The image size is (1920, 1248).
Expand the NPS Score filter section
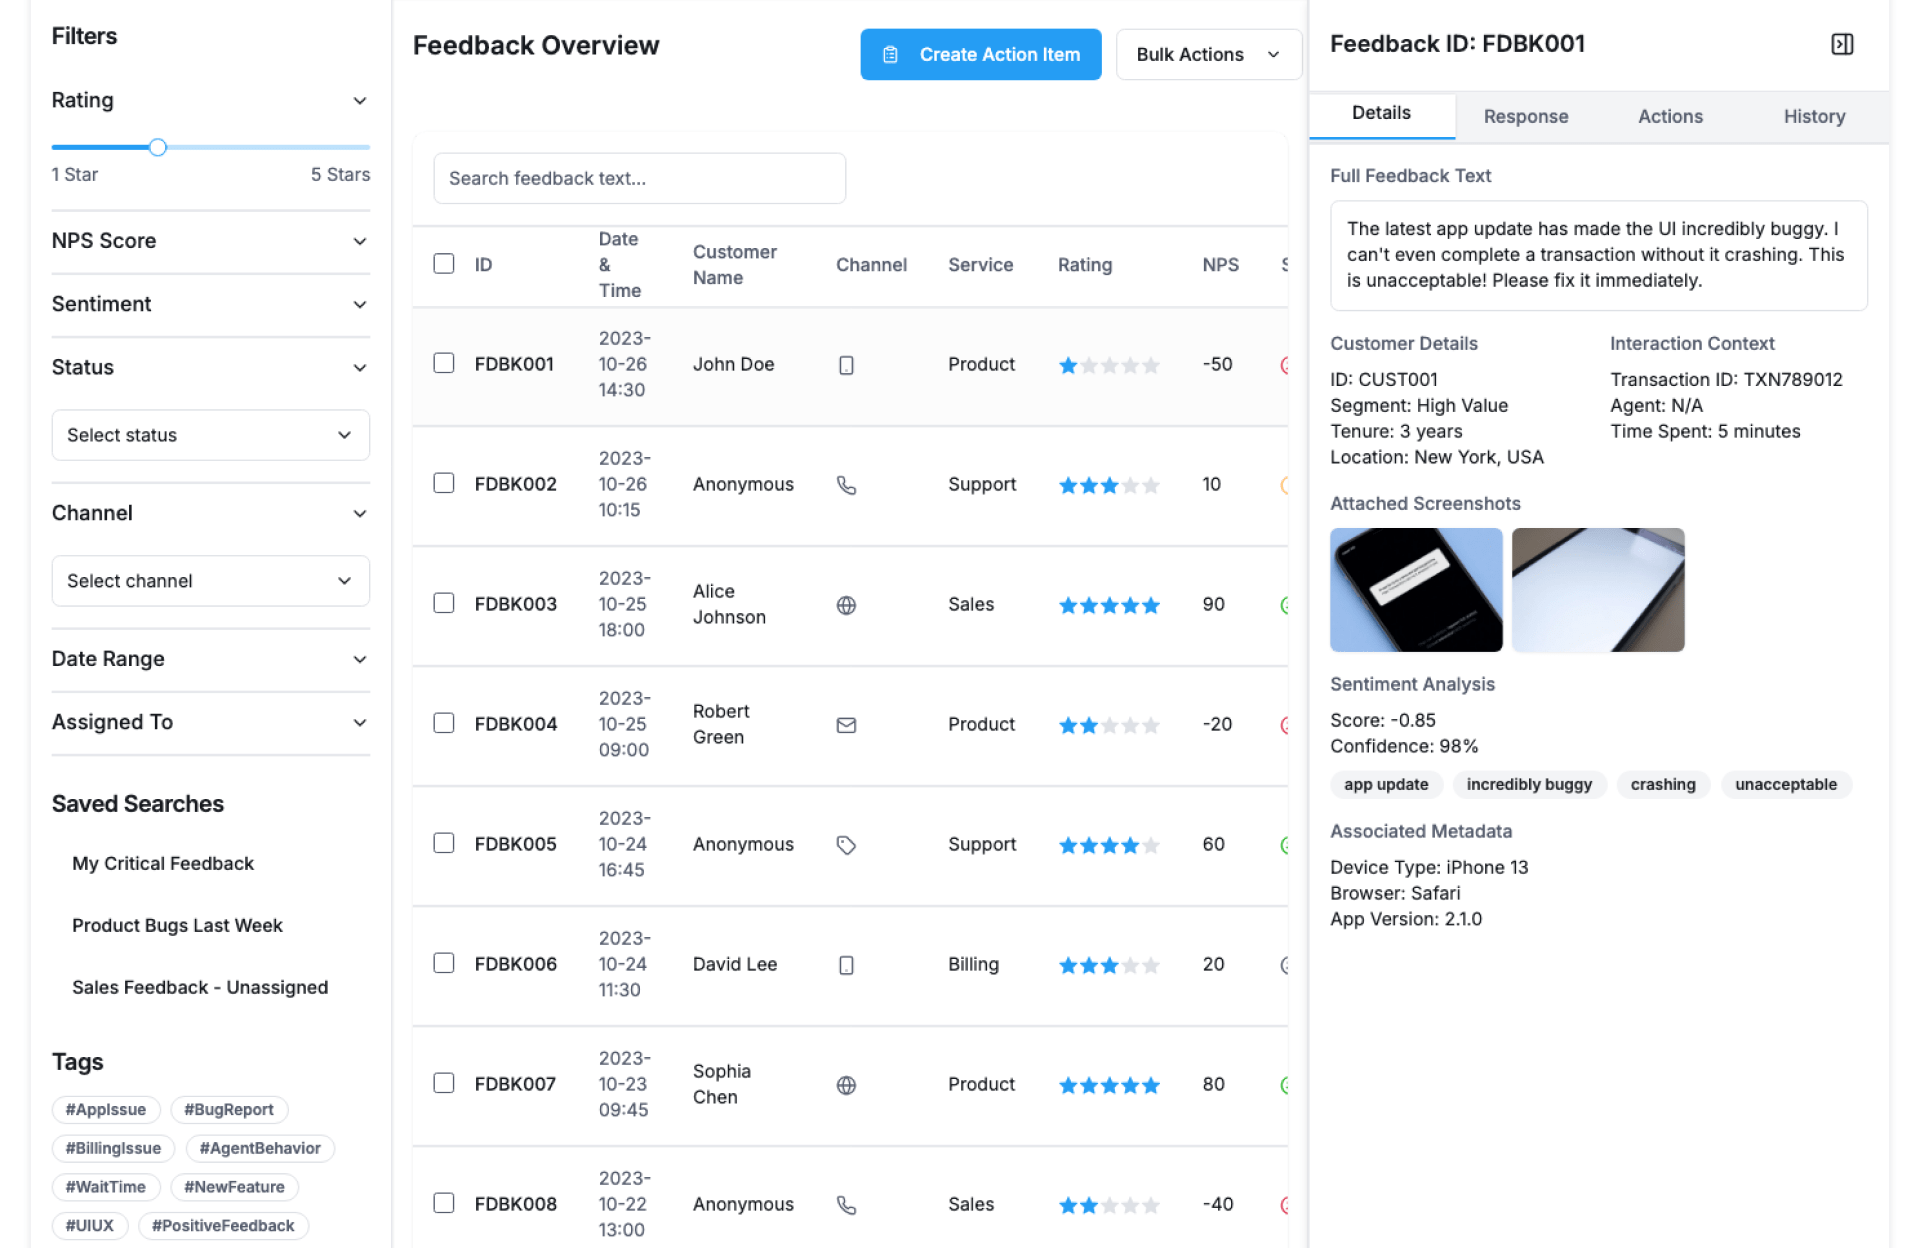(210, 241)
